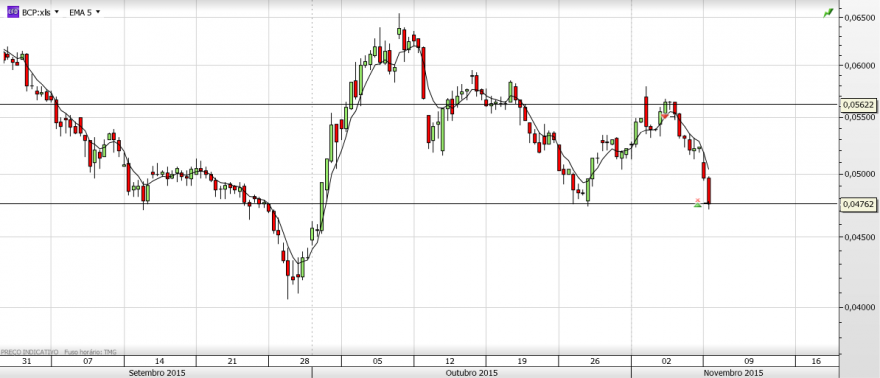Click the 0,04500 price axis label
This screenshot has height=378, width=880.
pos(860,237)
